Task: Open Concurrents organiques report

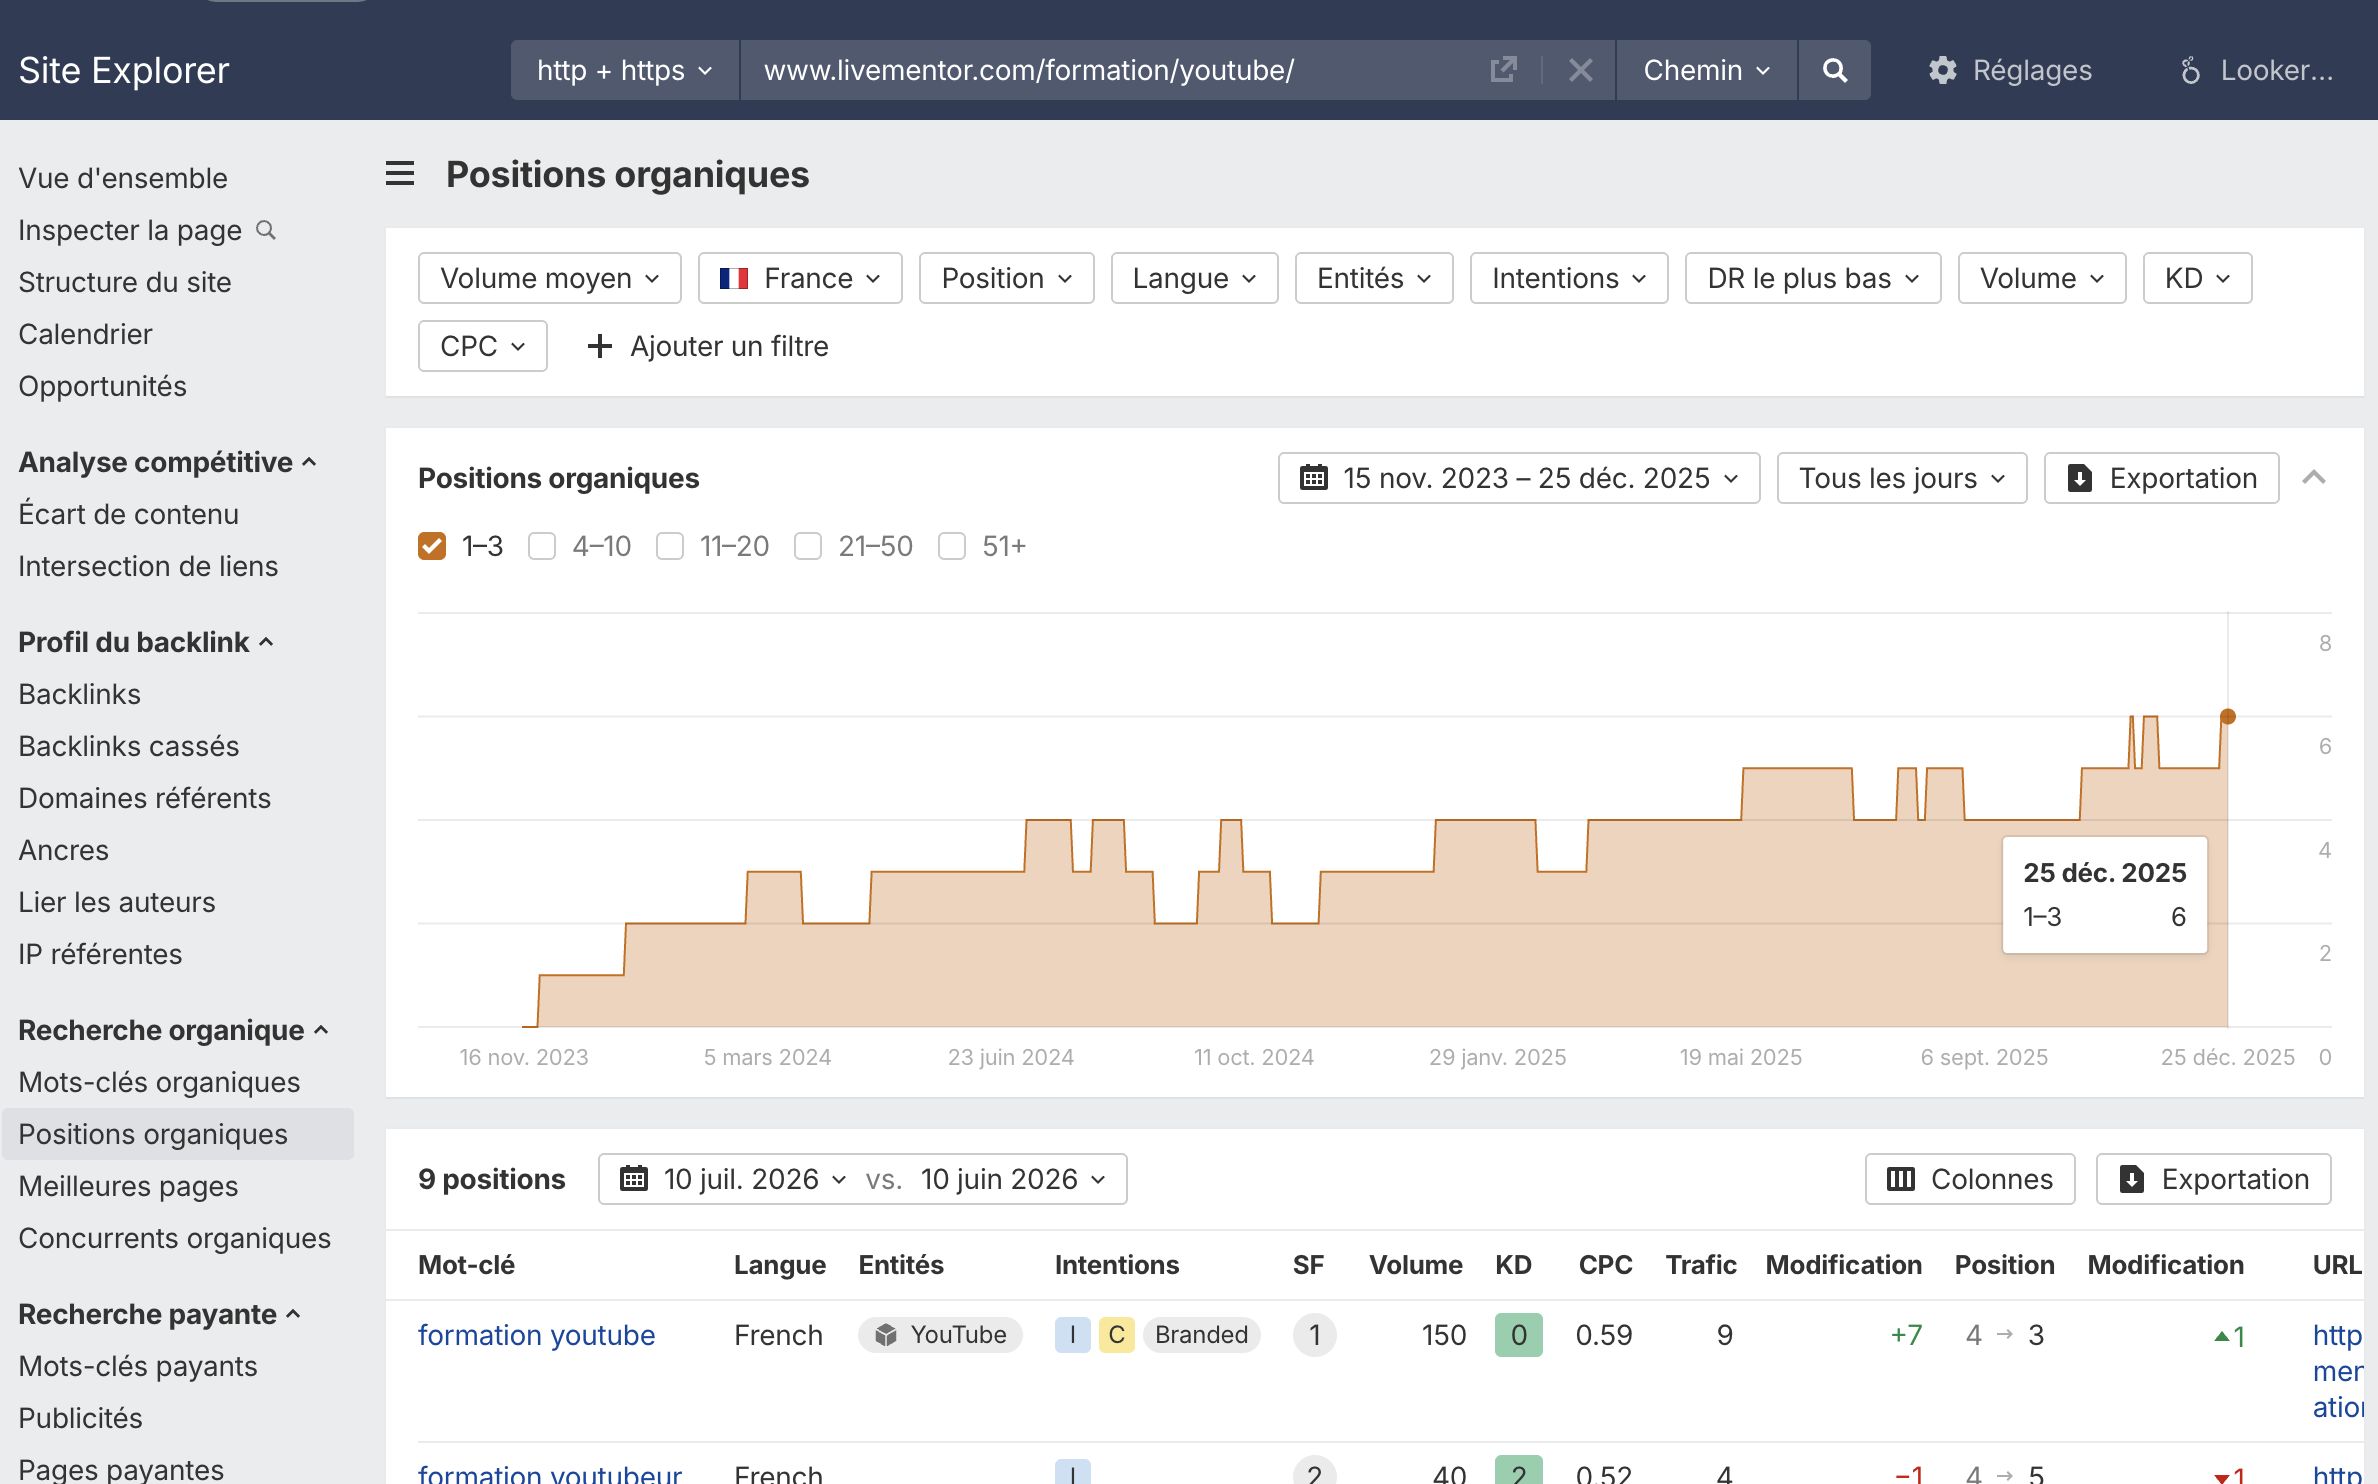Action: [x=175, y=1238]
